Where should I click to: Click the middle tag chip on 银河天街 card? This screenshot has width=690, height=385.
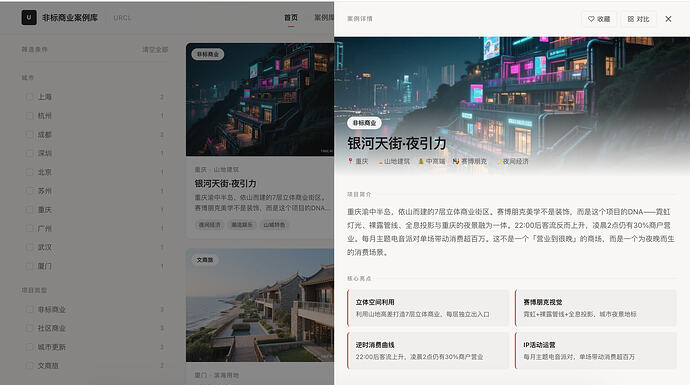pos(242,225)
